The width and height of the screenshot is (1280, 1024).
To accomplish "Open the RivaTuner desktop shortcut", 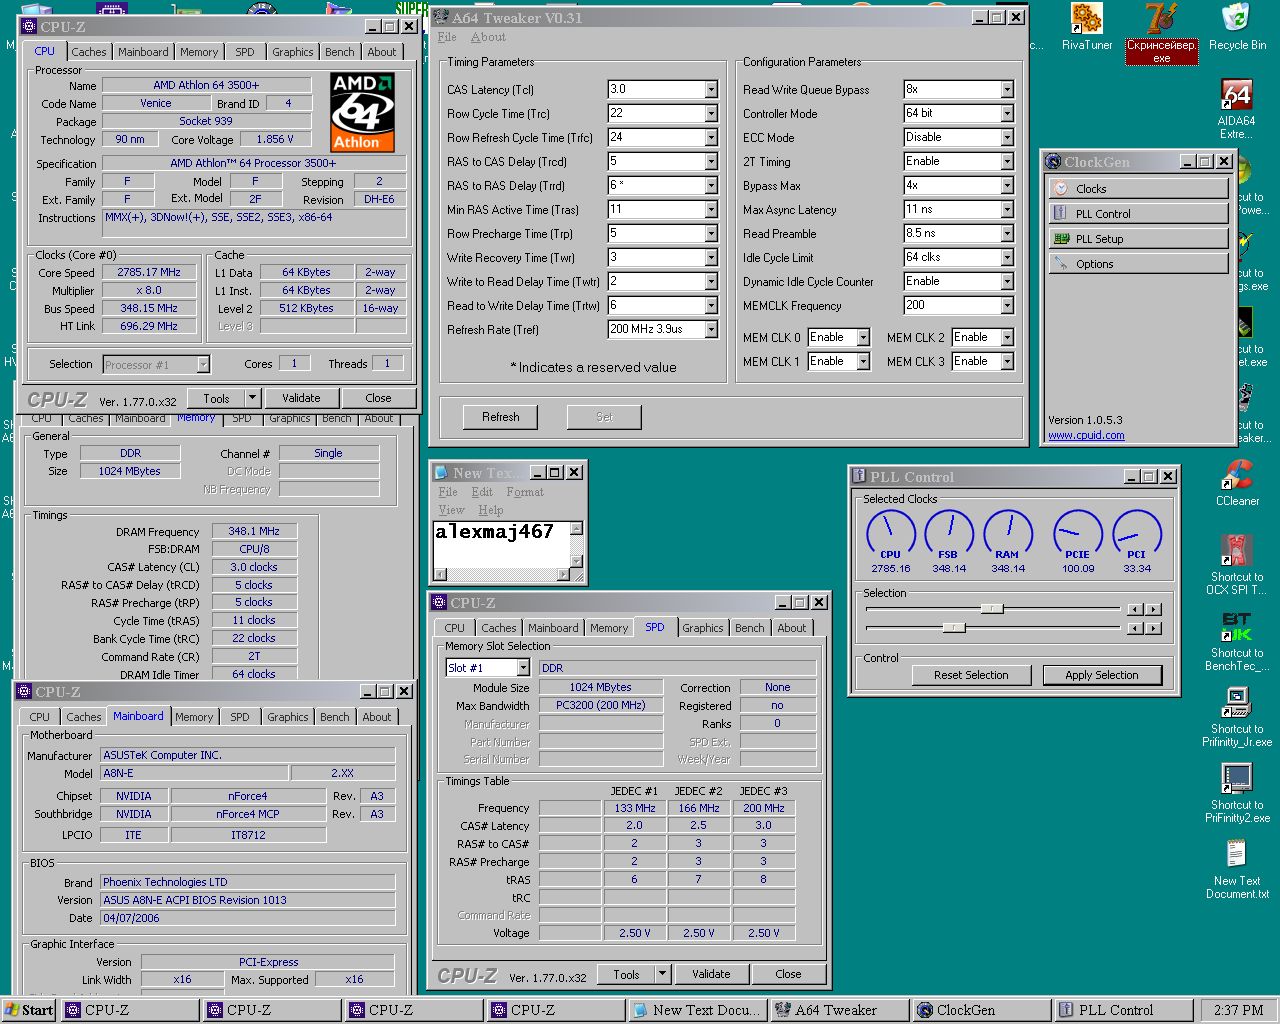I will (1086, 28).
